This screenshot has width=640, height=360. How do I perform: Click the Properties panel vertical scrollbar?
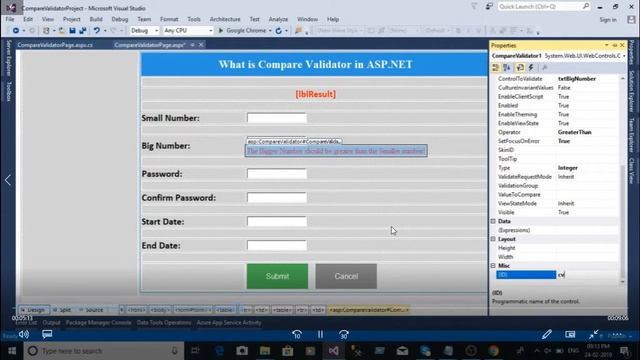click(x=622, y=180)
